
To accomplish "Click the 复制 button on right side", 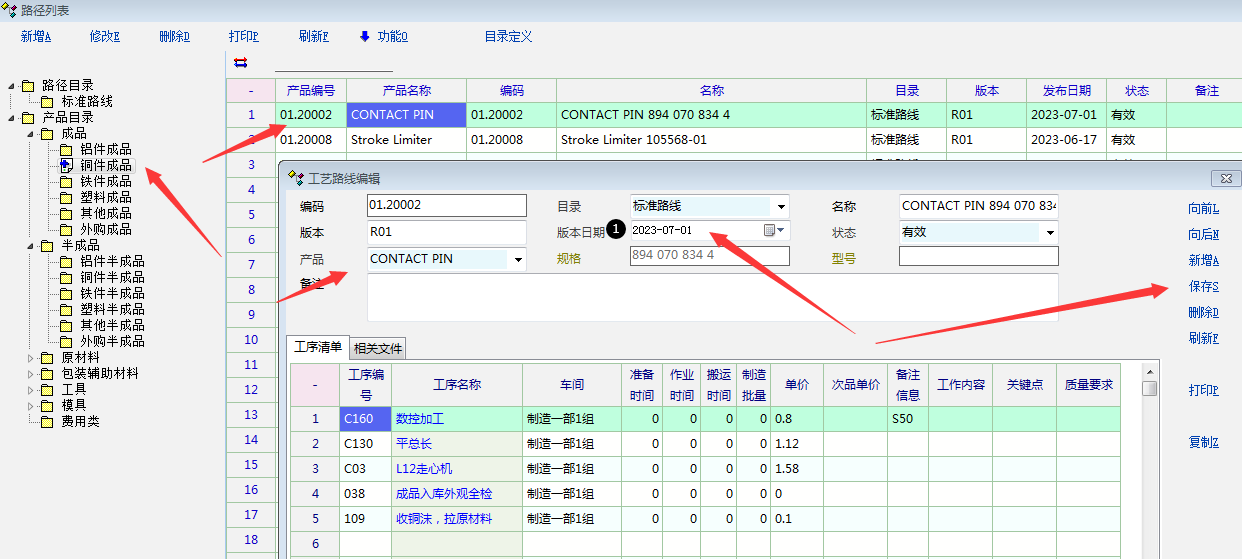I will click(1203, 442).
